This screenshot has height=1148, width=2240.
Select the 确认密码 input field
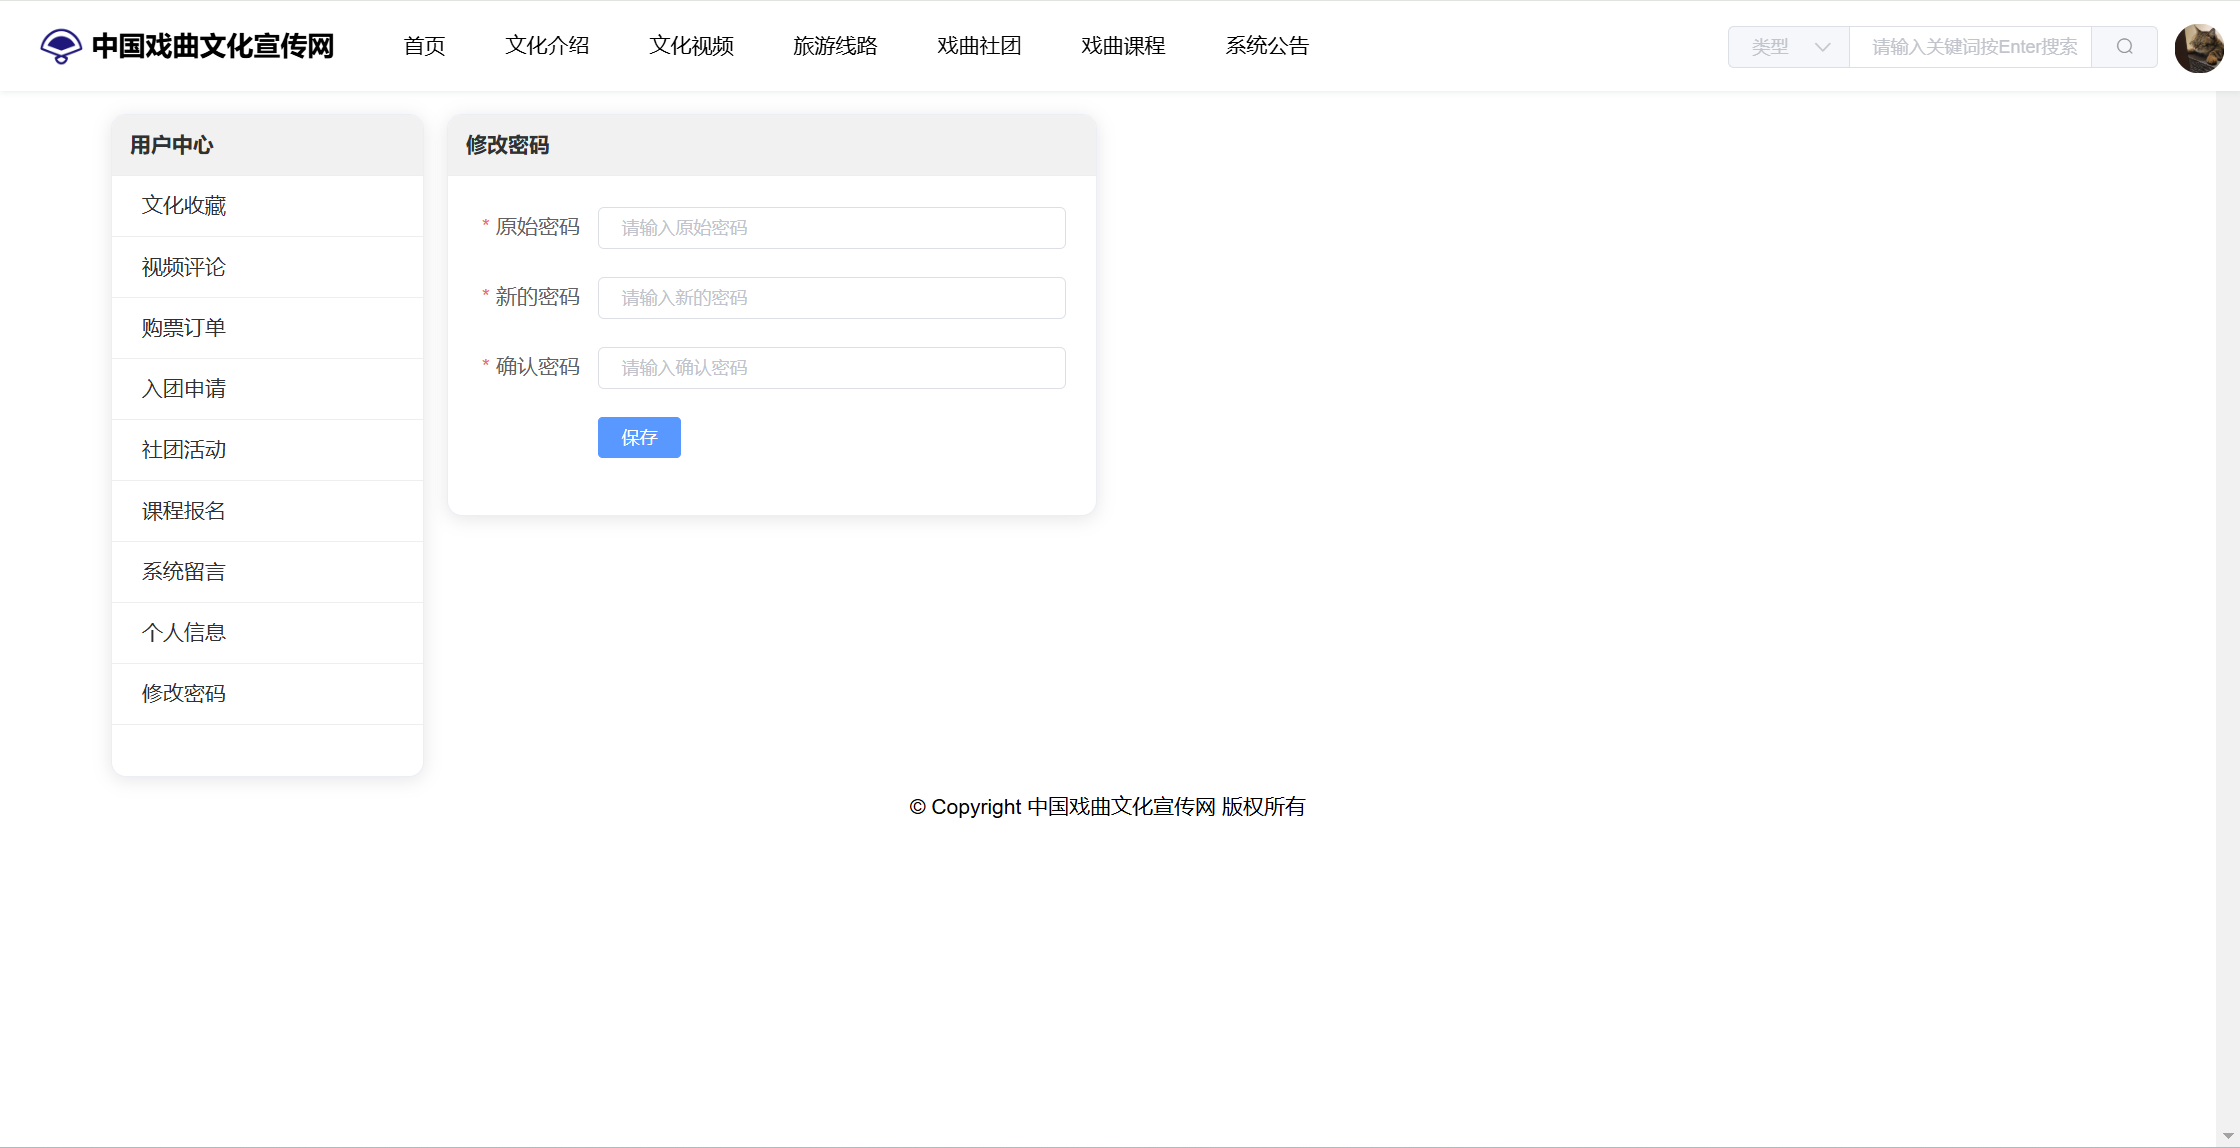click(x=831, y=368)
